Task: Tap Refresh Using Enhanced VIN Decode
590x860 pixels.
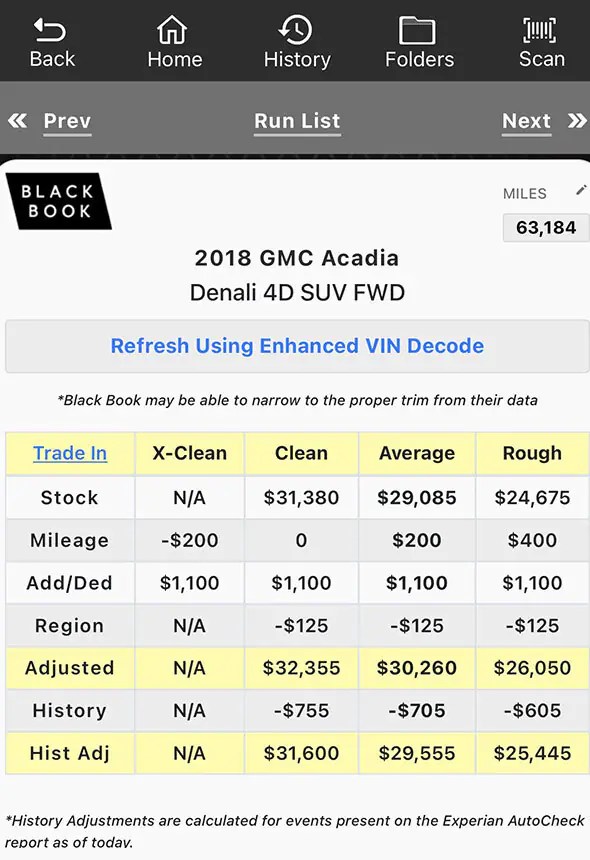Action: (x=296, y=345)
